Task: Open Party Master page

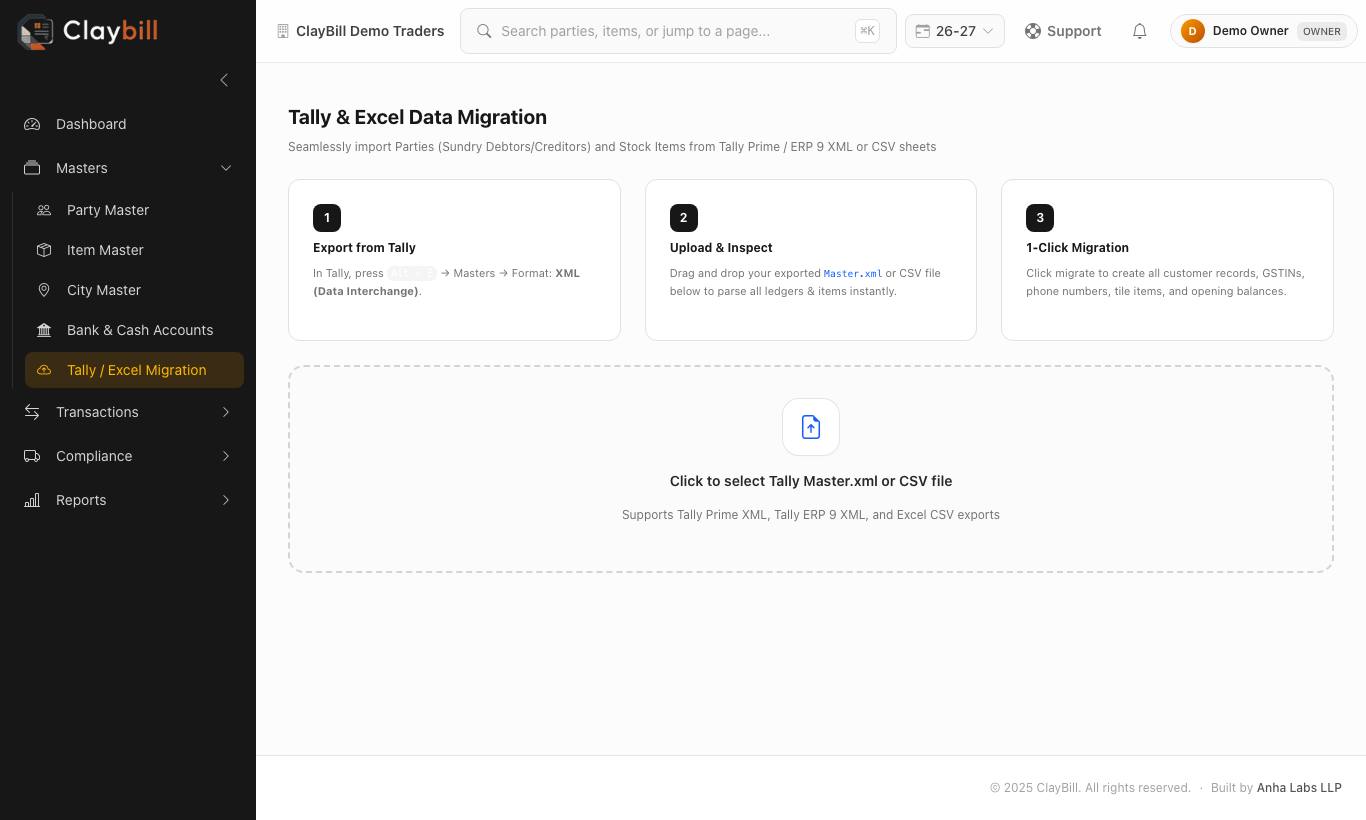Action: 134,210
